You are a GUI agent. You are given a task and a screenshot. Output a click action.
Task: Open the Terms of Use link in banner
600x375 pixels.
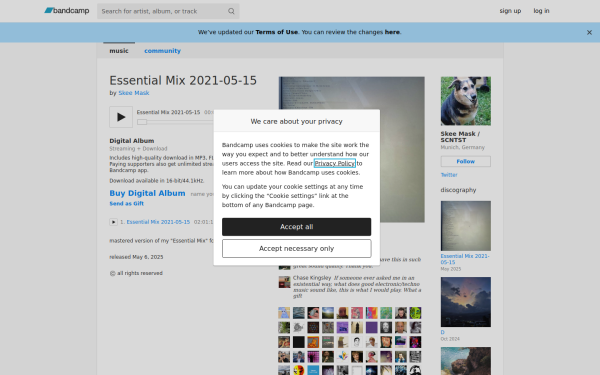coord(277,32)
